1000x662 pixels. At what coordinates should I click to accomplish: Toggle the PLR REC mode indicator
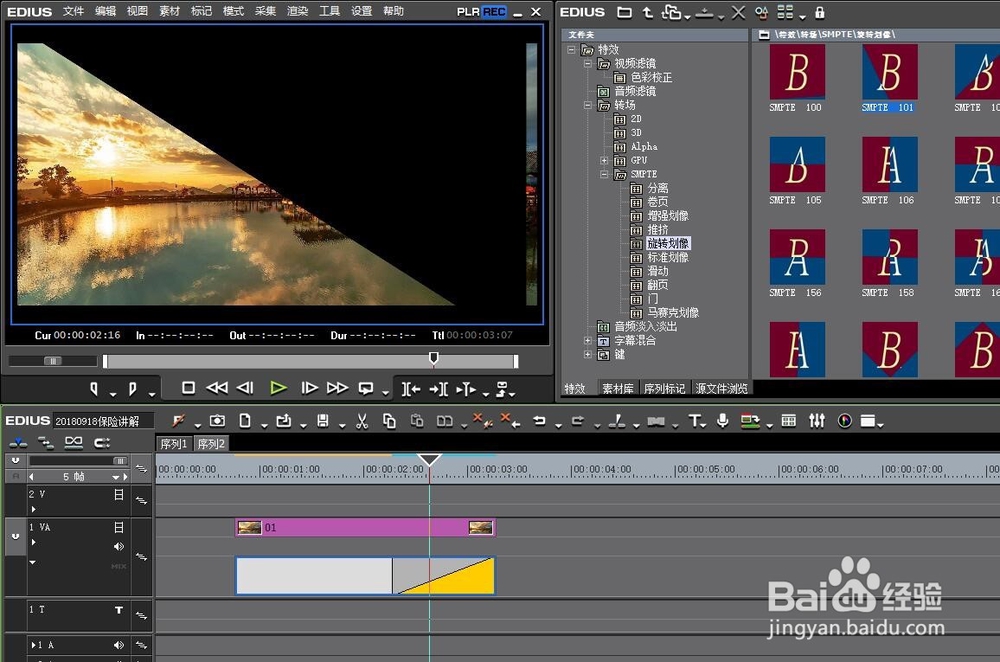pos(482,11)
